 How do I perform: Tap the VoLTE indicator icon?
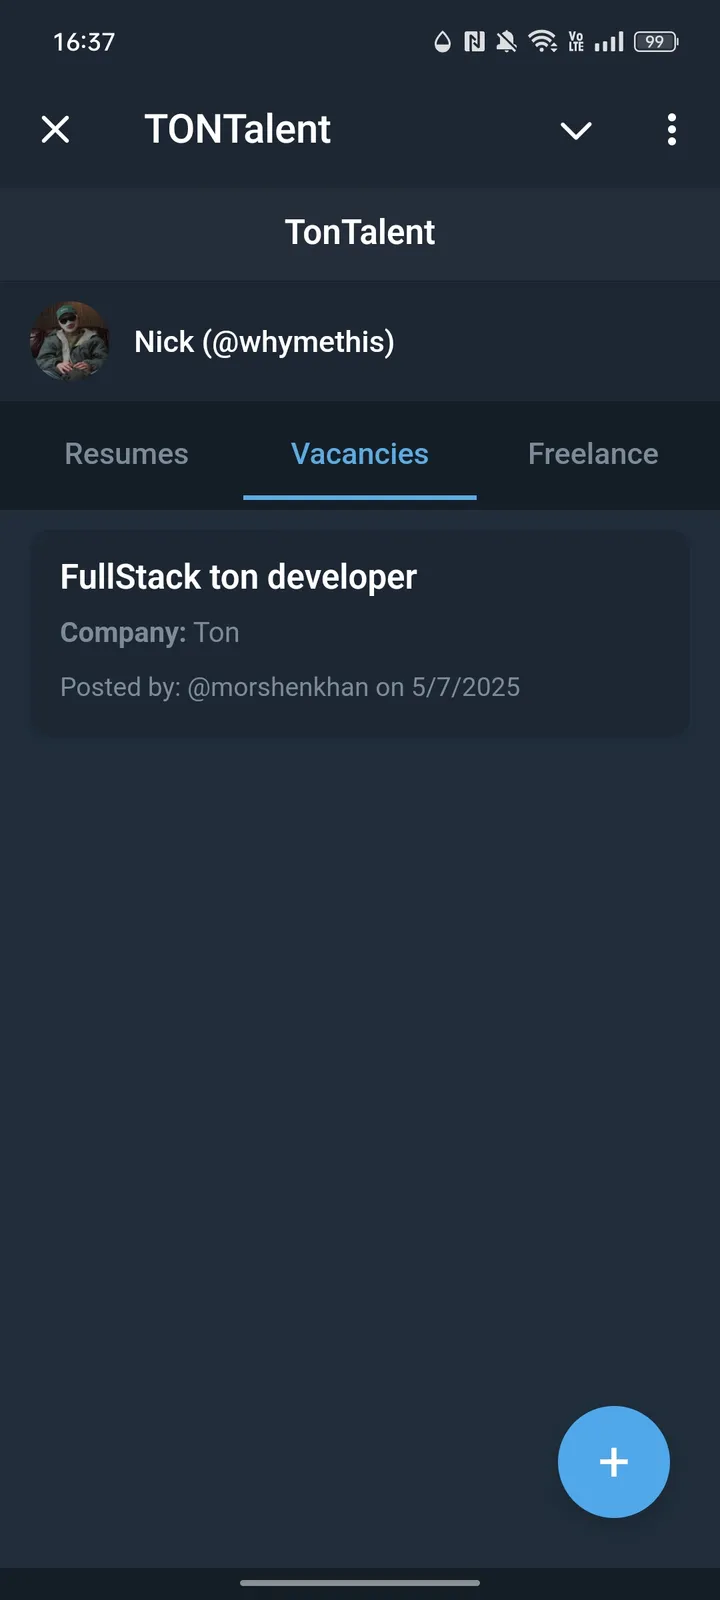click(x=575, y=42)
